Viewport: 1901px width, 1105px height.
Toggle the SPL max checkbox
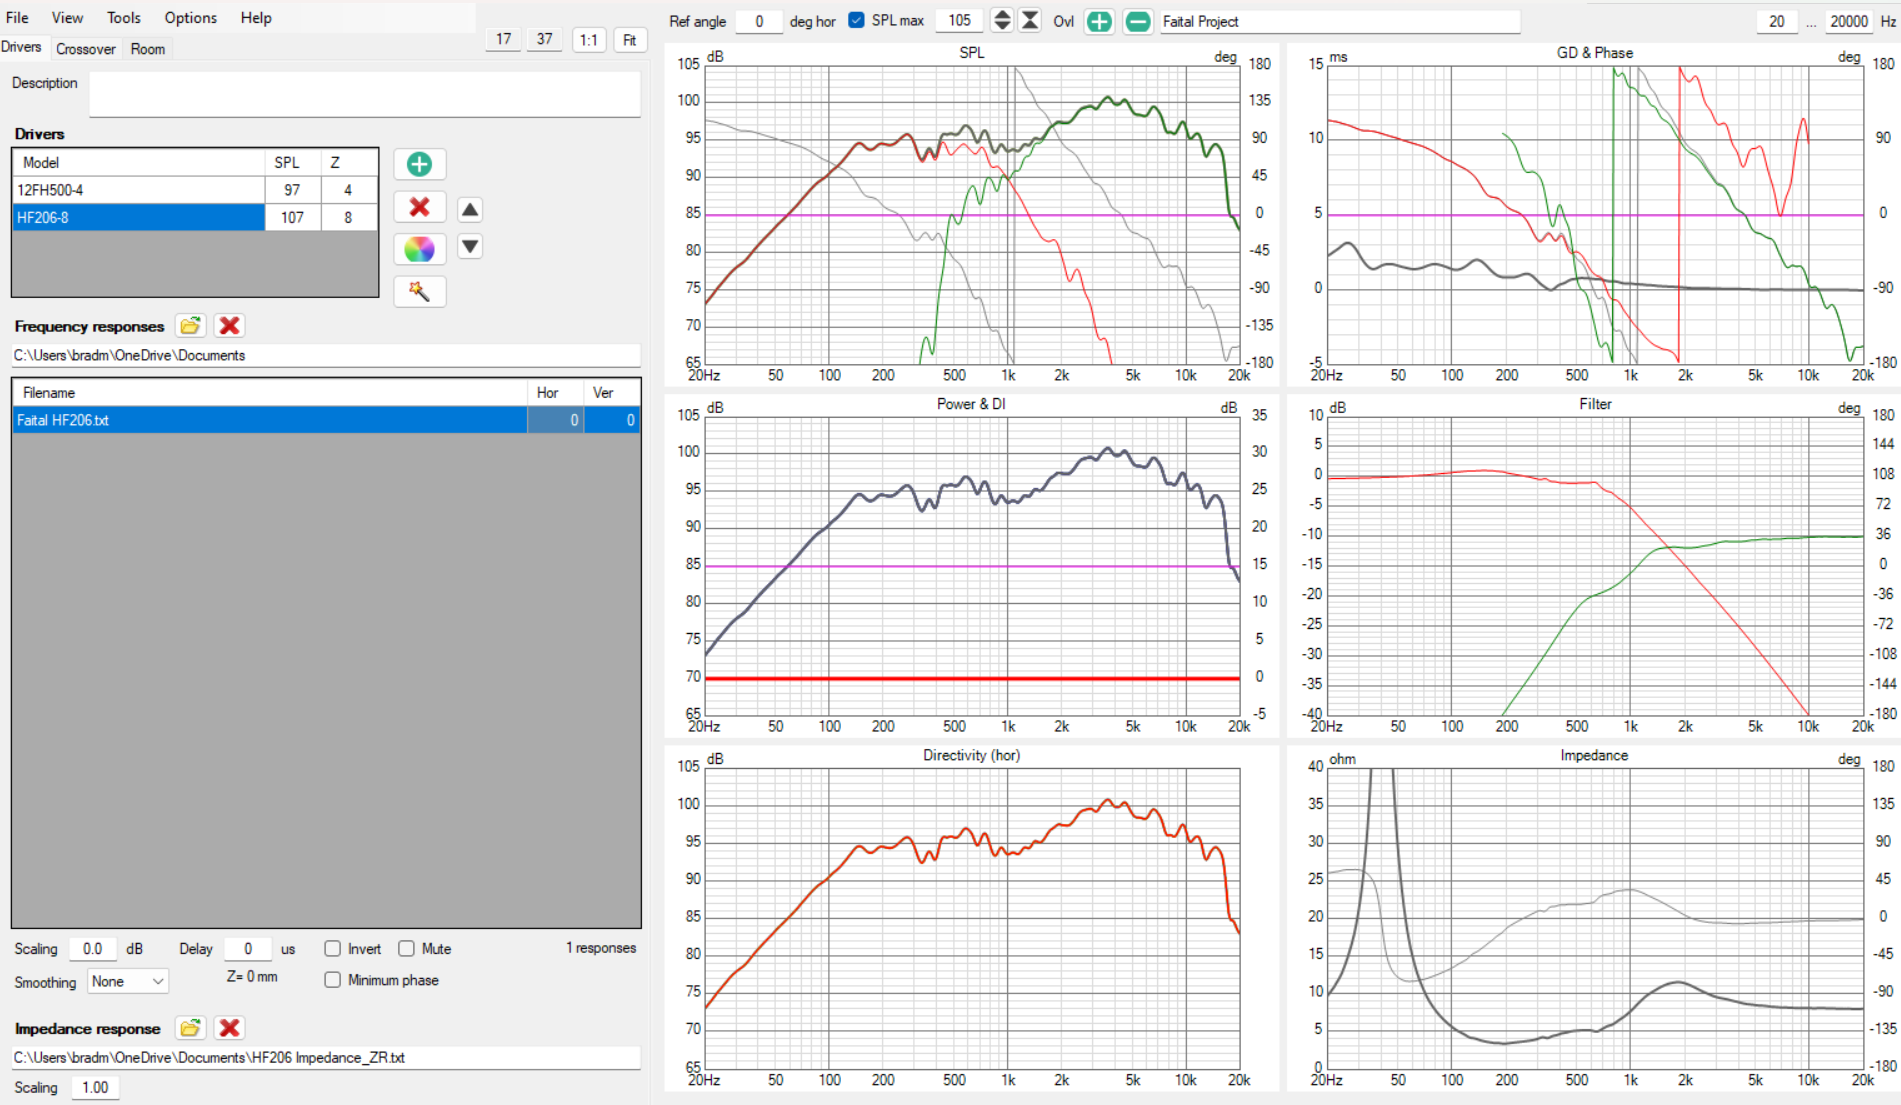point(856,20)
